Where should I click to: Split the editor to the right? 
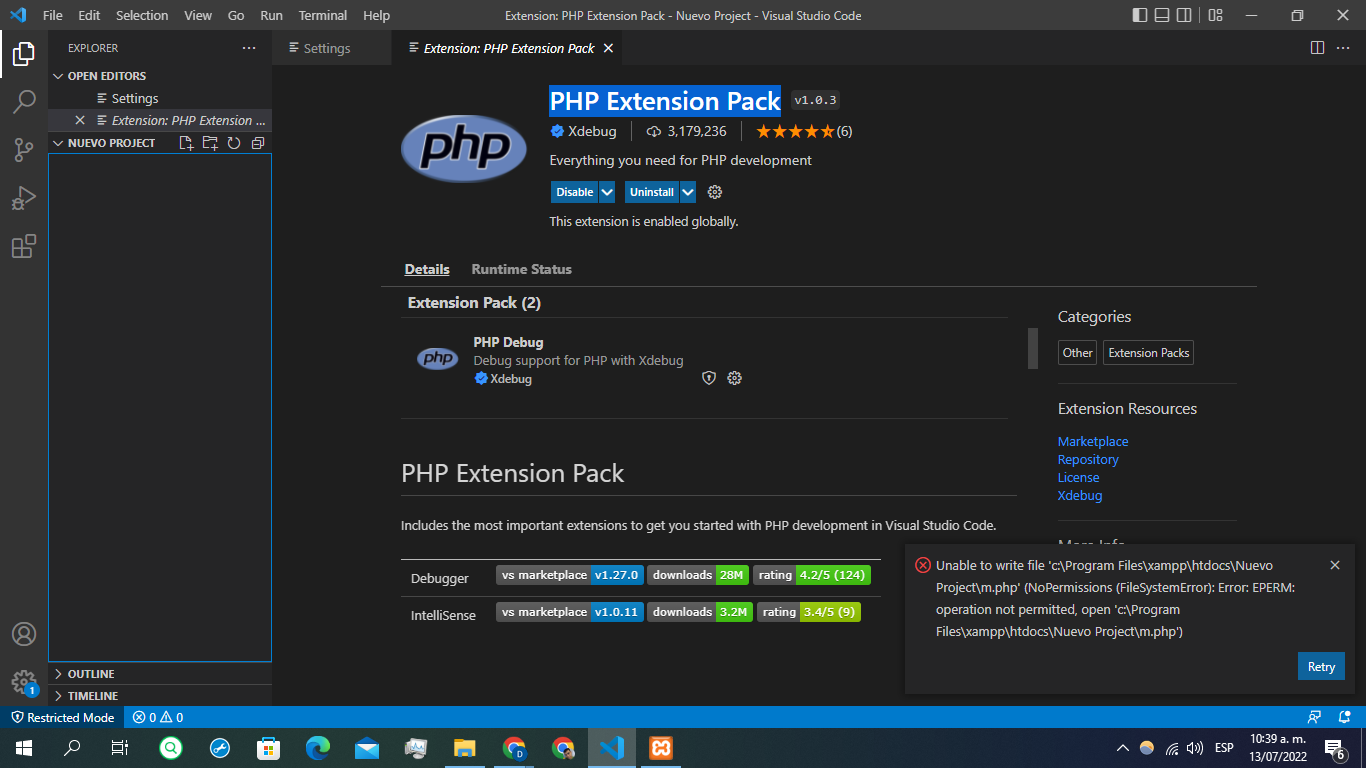(x=1318, y=48)
